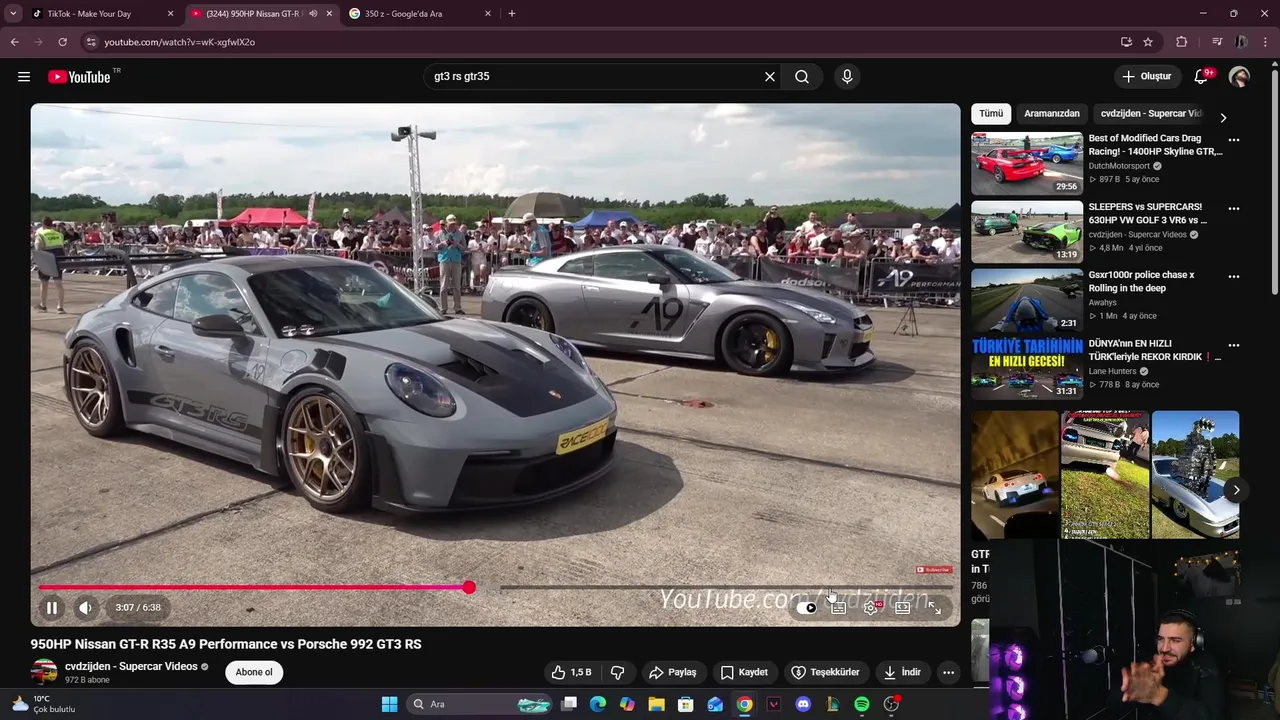Screen dimensions: 1280x720
Task: Start voice search with microphone
Action: point(847,77)
